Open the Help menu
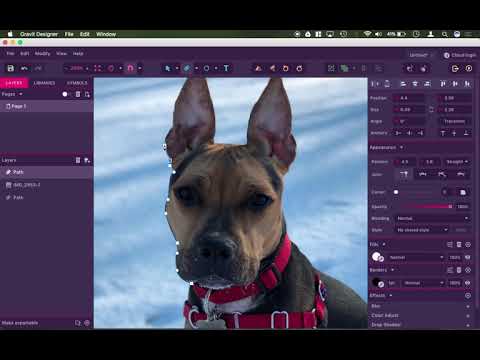Image resolution: width=480 pixels, height=360 pixels. coord(78,53)
